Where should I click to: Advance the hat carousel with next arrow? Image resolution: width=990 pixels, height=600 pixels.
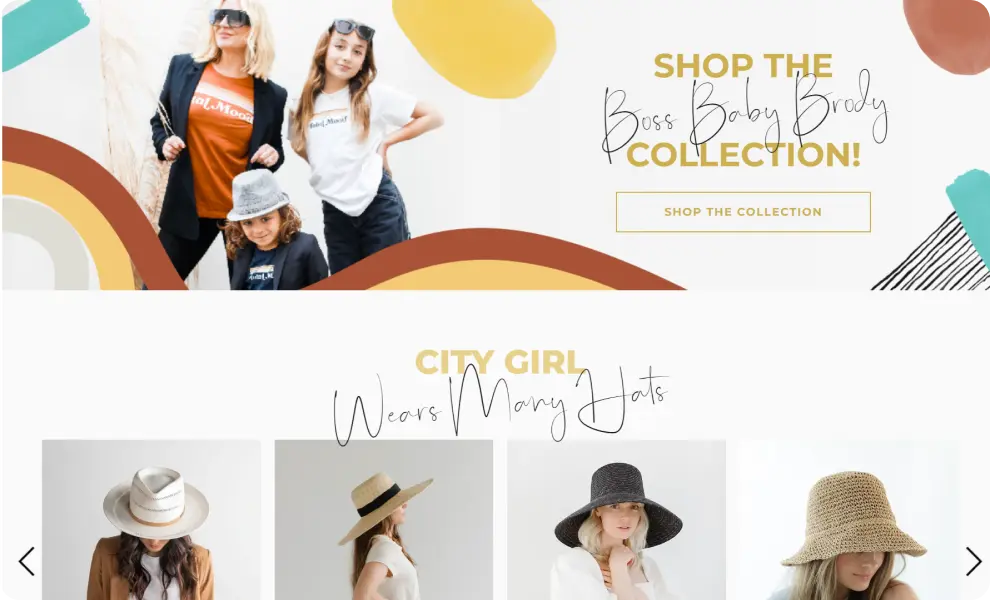pyautogui.click(x=974, y=561)
